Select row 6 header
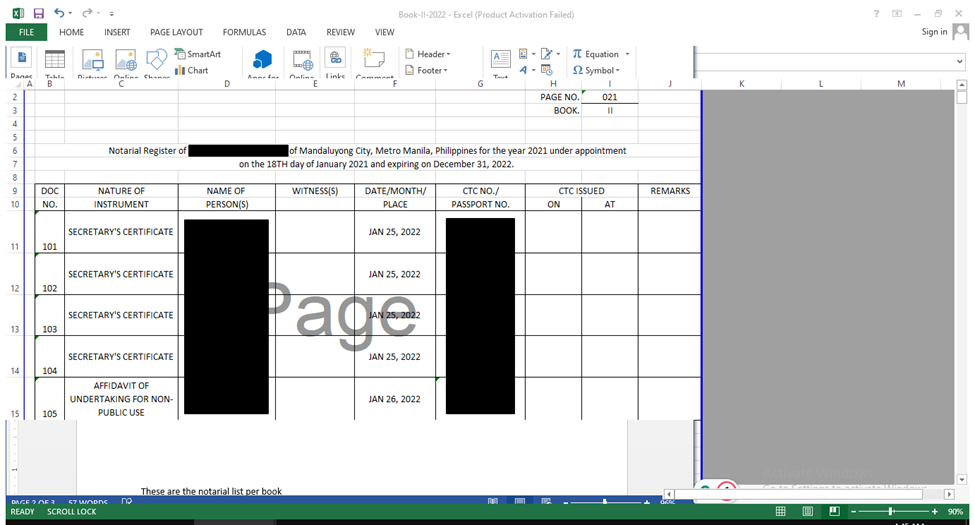 15,151
